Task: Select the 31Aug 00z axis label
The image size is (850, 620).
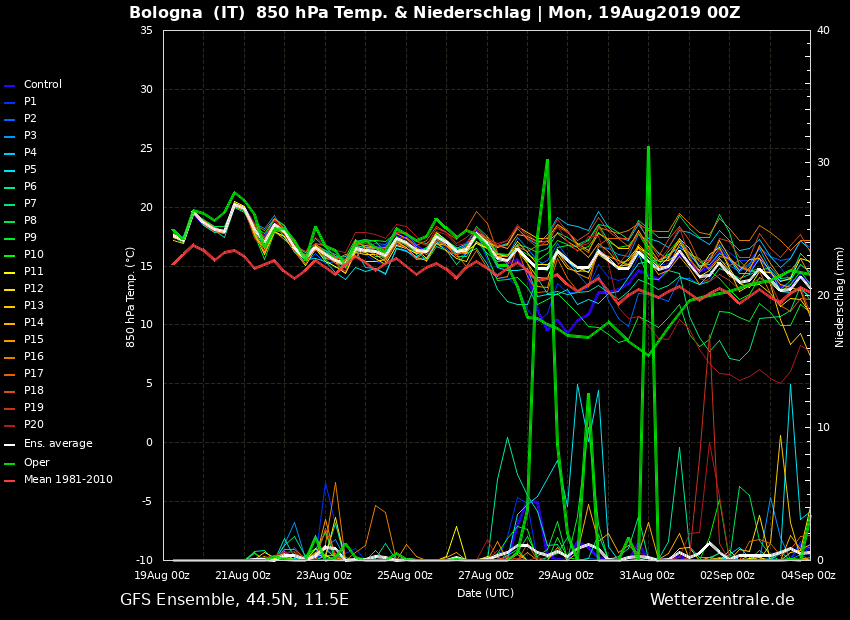Action: (x=647, y=576)
